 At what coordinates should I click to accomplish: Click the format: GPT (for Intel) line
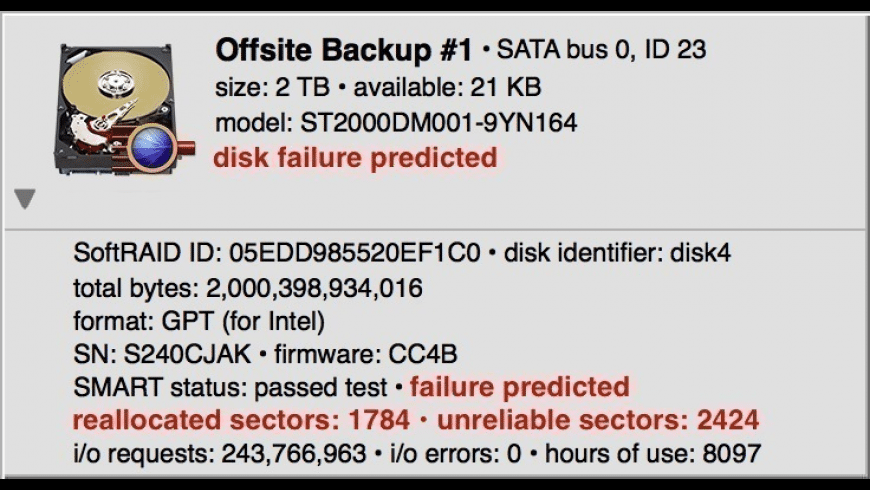pyautogui.click(x=199, y=323)
